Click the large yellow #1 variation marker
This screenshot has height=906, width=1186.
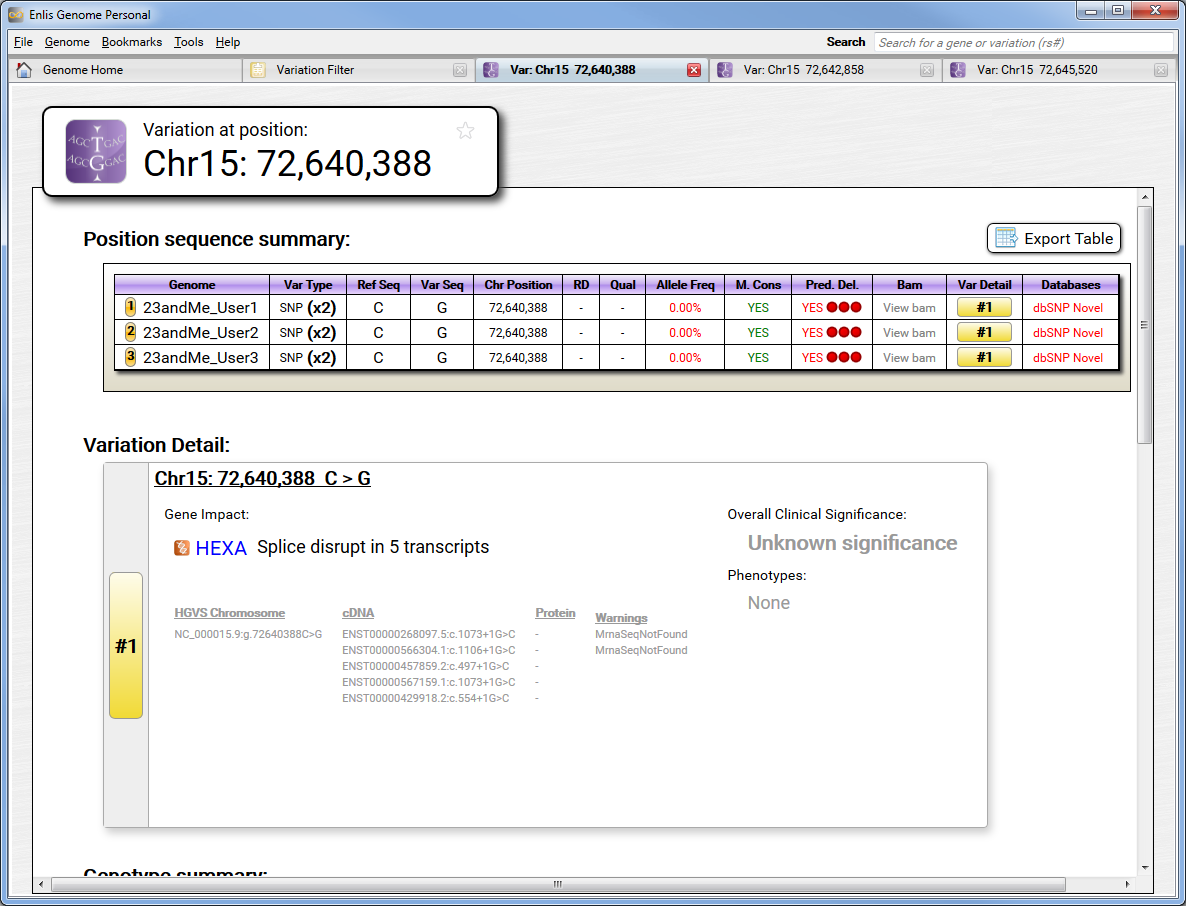[x=126, y=645]
